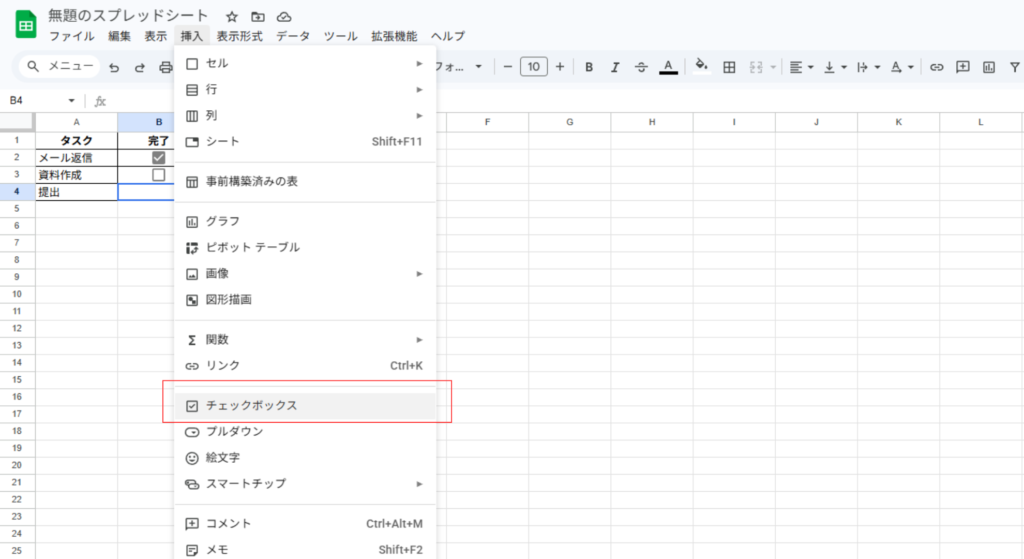This screenshot has width=1024, height=559.
Task: Redo the last action
Action: (x=140, y=67)
